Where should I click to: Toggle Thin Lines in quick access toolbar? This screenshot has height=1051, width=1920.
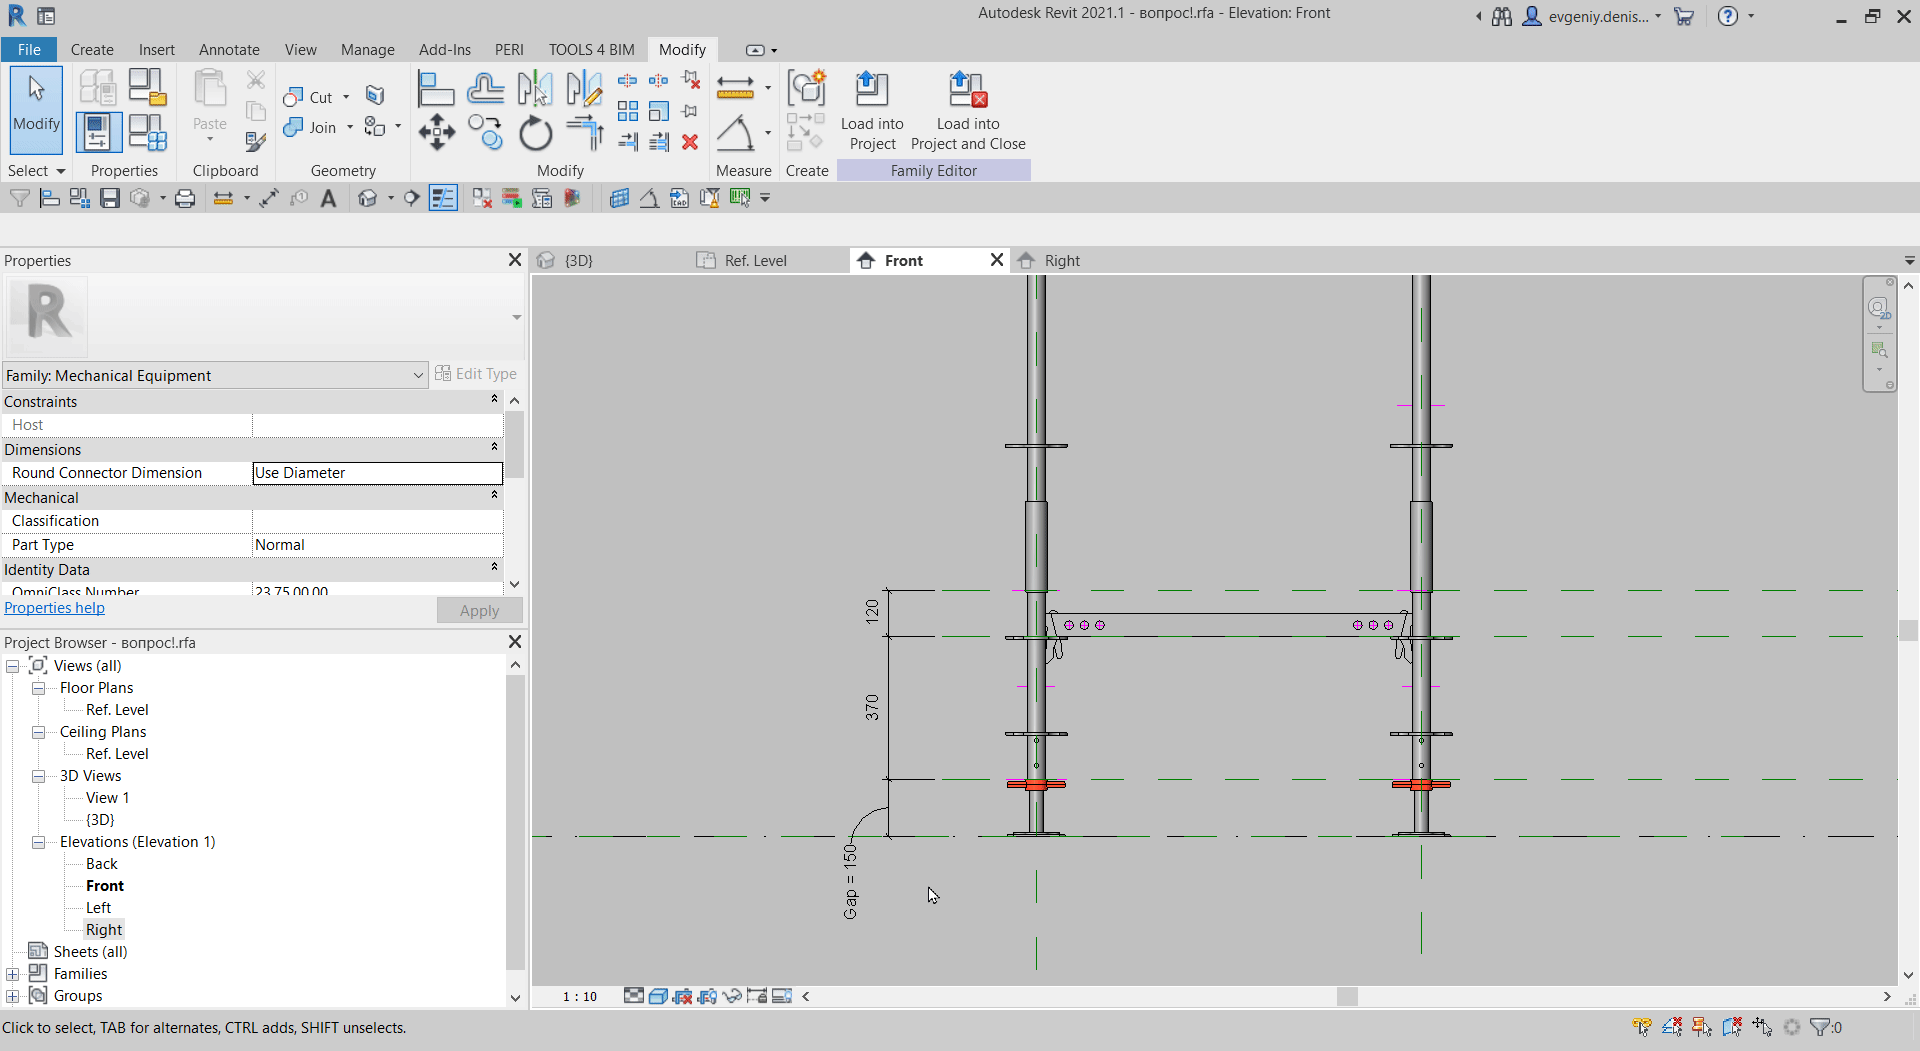[x=443, y=199]
